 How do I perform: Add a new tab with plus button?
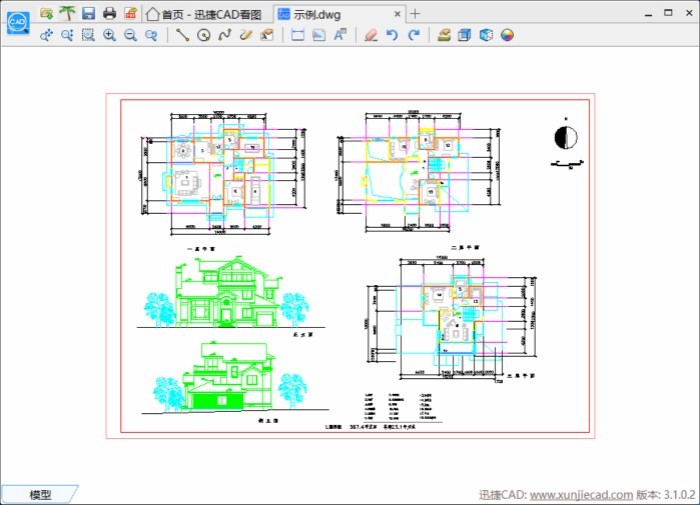[x=415, y=14]
